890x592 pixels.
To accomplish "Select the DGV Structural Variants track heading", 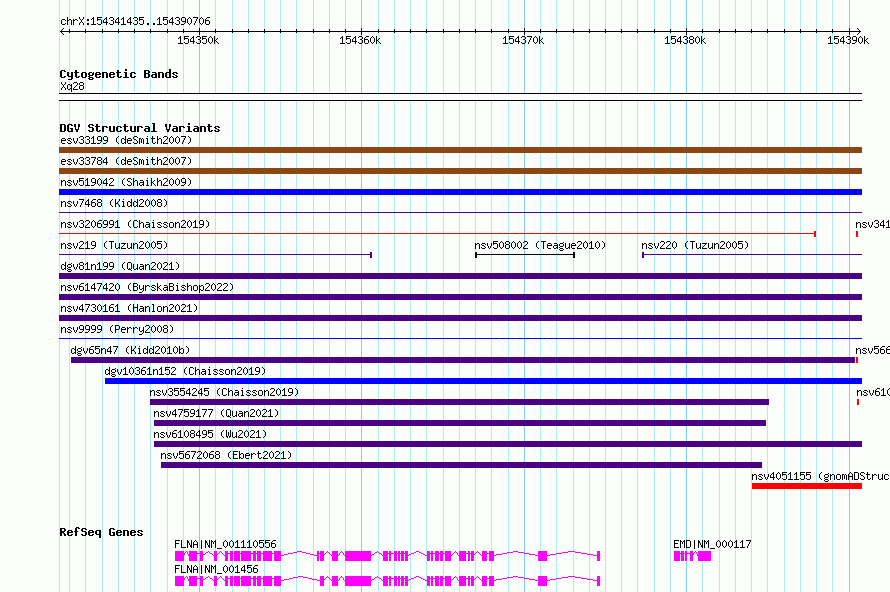I will pos(140,128).
